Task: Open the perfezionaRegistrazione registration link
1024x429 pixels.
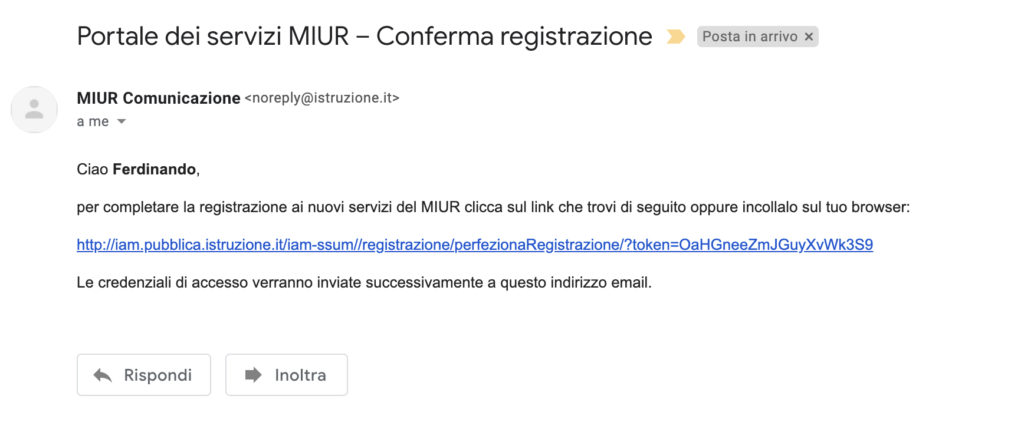Action: (475, 245)
